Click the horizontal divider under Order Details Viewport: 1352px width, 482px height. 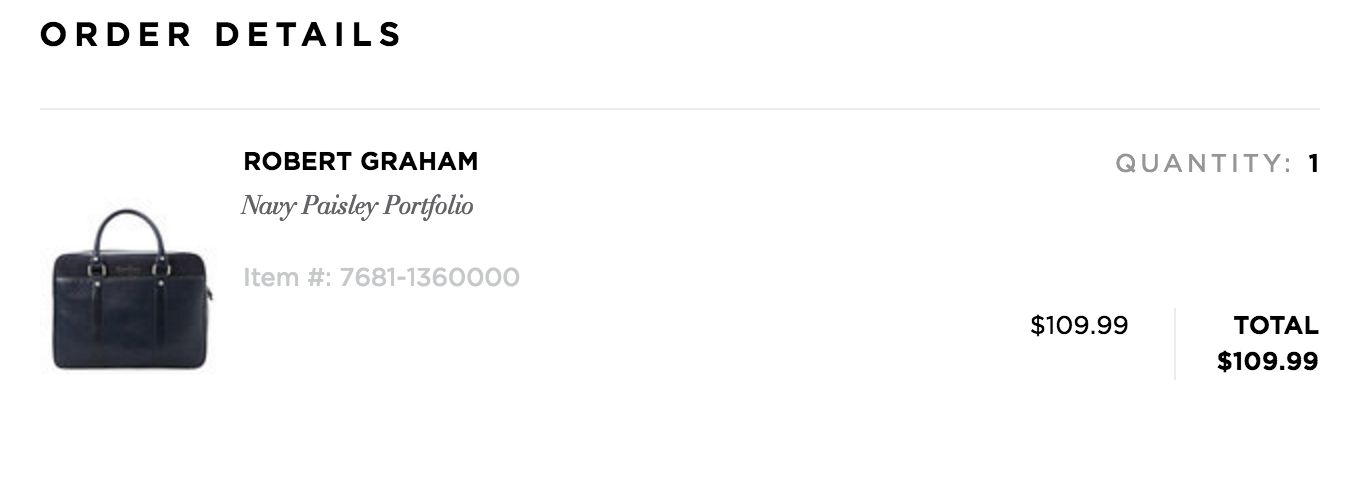(x=680, y=108)
